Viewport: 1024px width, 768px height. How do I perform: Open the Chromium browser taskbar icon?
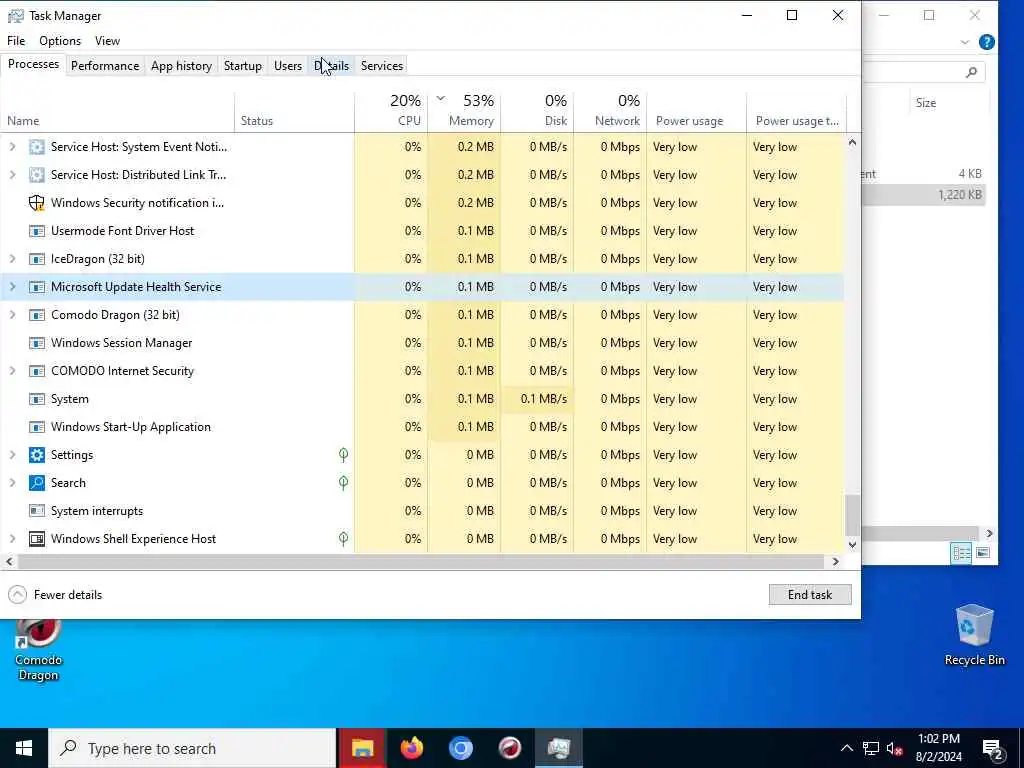tap(460, 748)
